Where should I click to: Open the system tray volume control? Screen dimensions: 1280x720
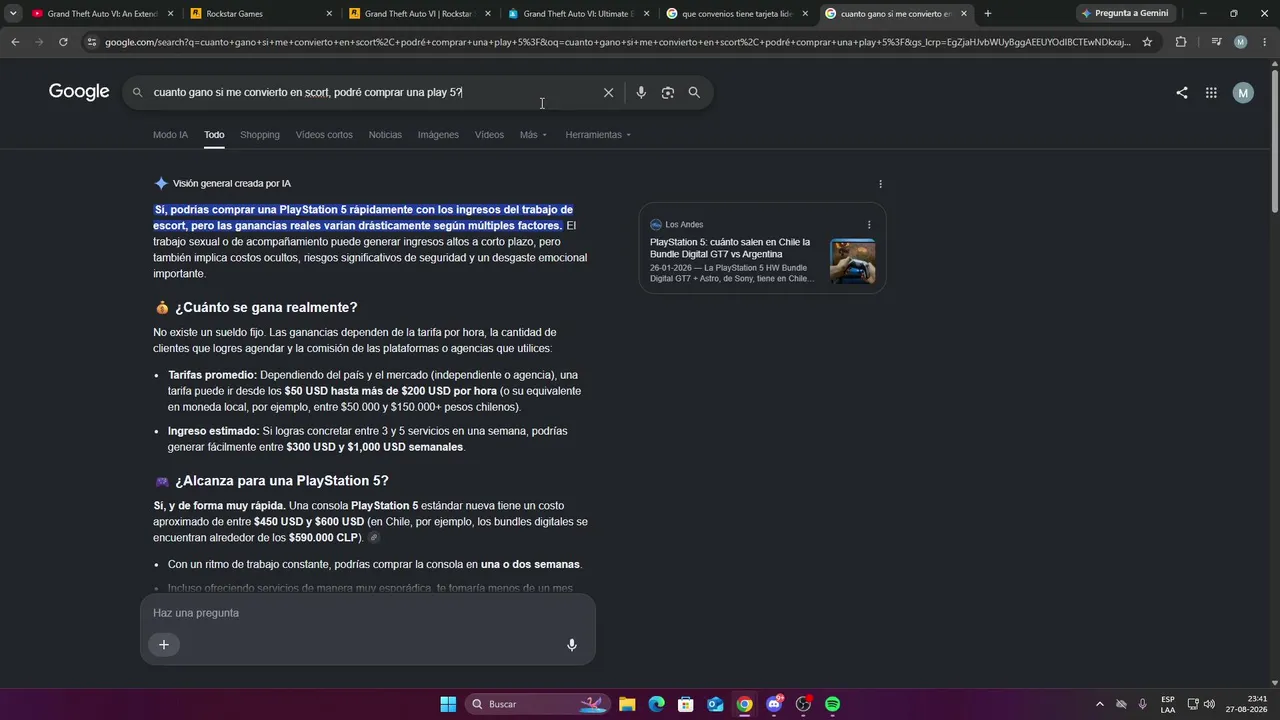click(1209, 704)
